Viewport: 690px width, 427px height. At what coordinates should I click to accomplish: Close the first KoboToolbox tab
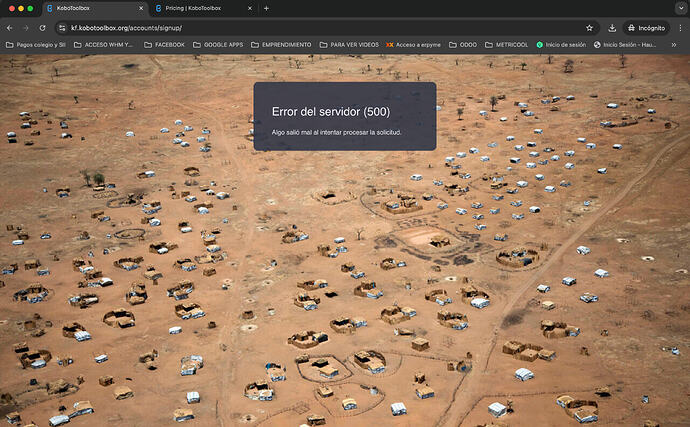pos(139,8)
